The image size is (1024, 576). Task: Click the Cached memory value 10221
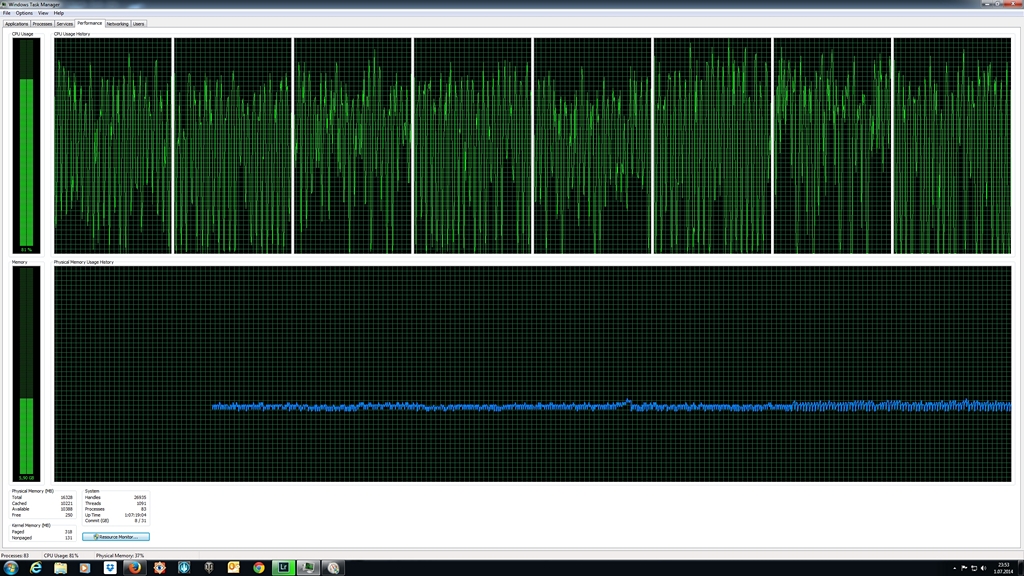[67, 504]
